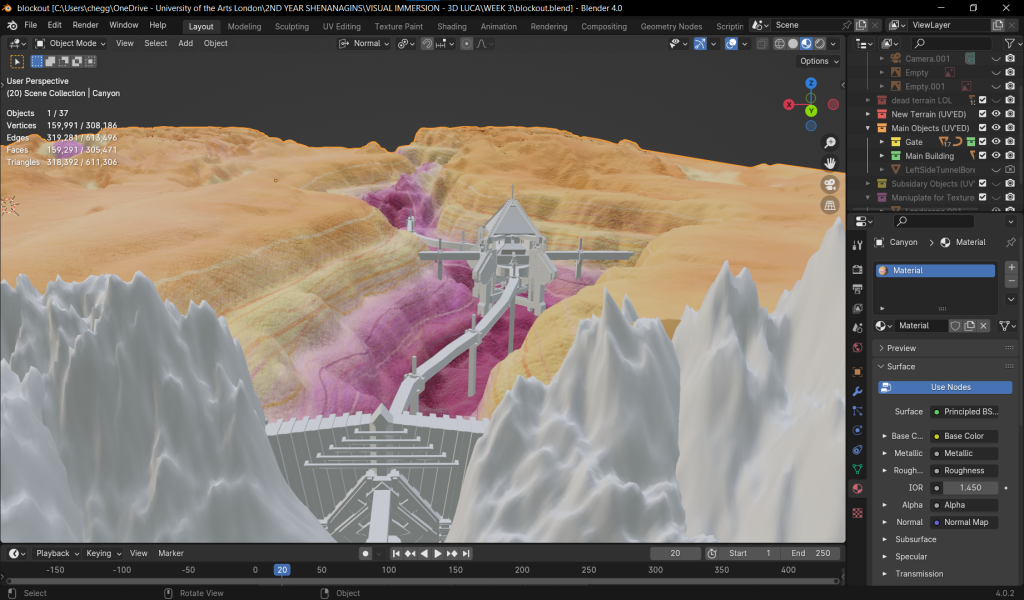Expand the Preview panel

tap(901, 348)
